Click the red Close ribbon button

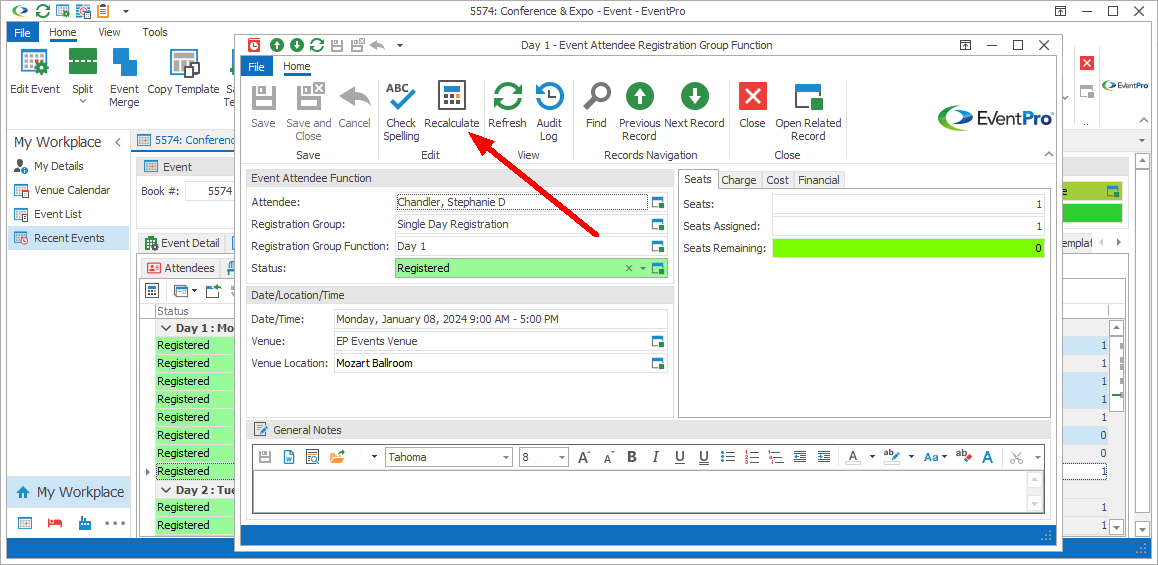point(753,105)
